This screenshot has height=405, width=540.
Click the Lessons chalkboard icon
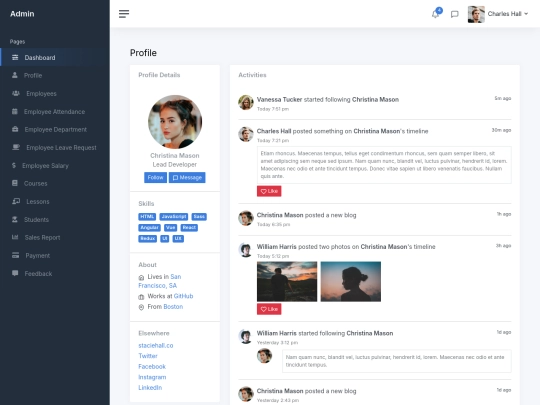tap(16, 201)
